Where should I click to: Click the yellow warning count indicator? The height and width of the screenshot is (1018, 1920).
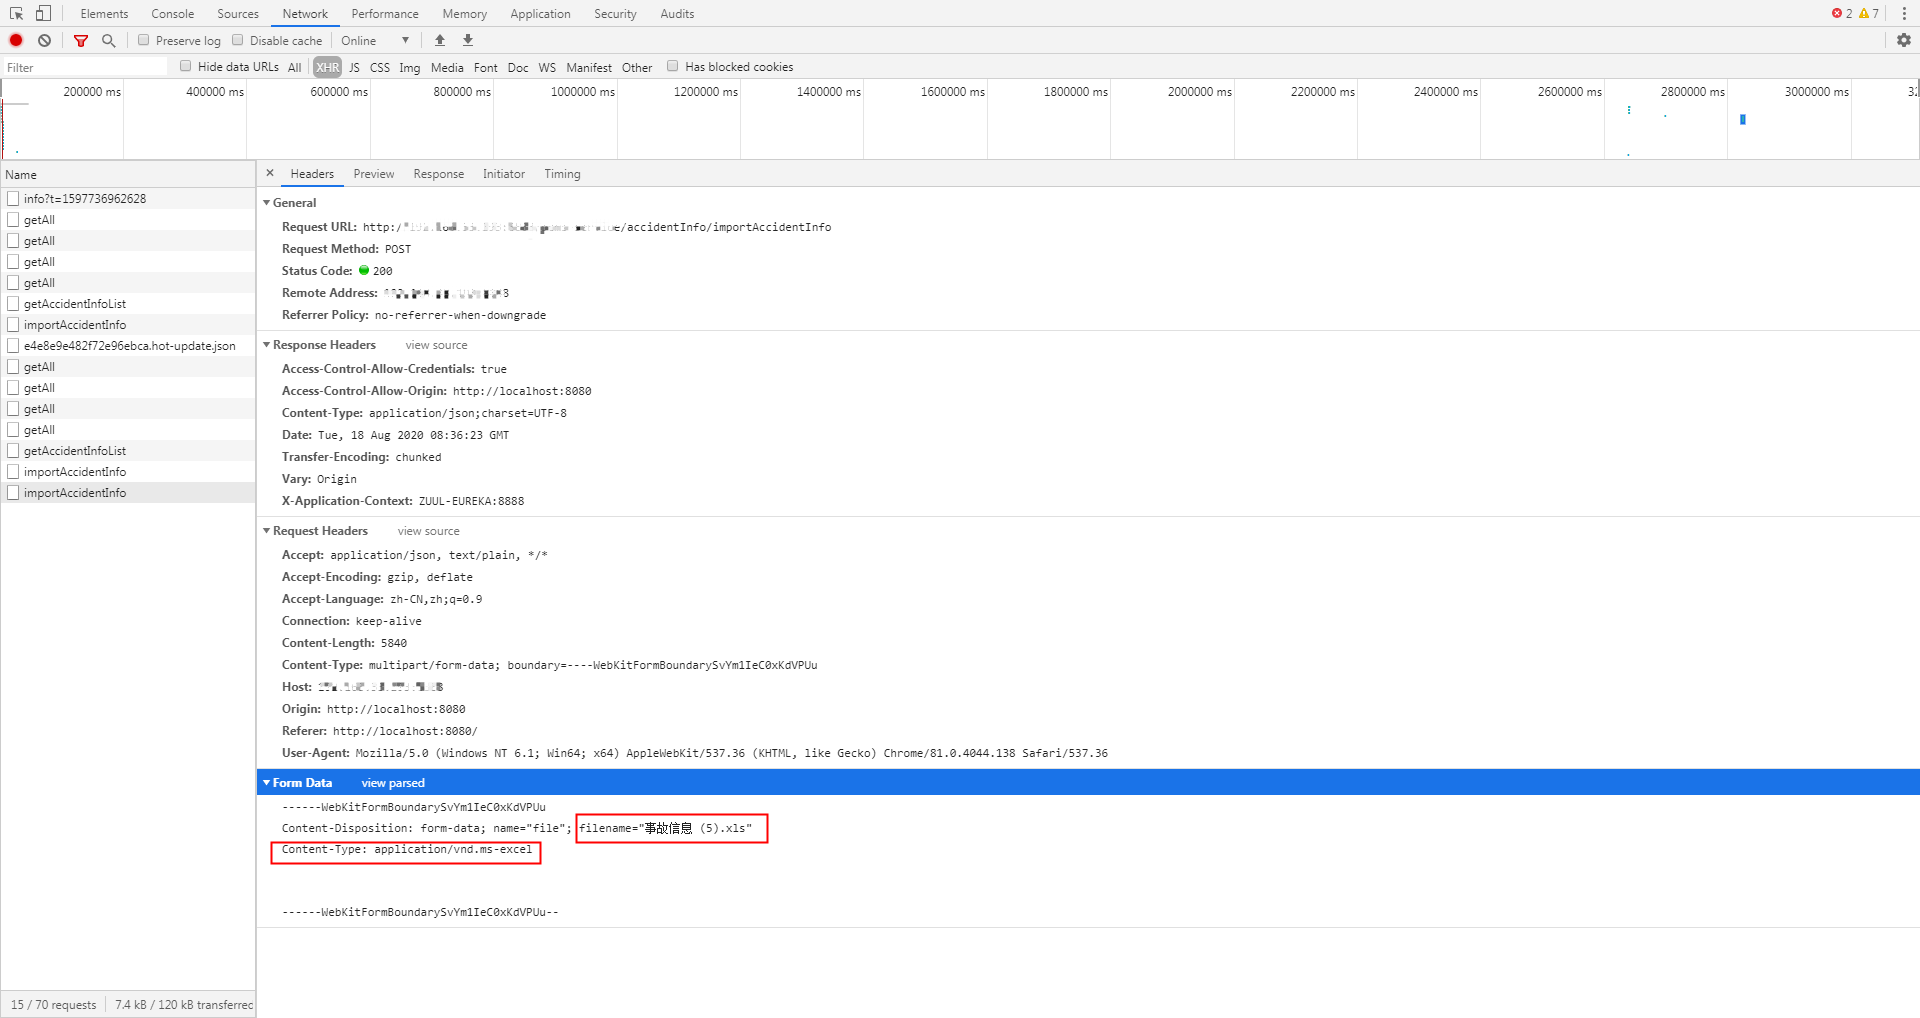[x=1869, y=13]
